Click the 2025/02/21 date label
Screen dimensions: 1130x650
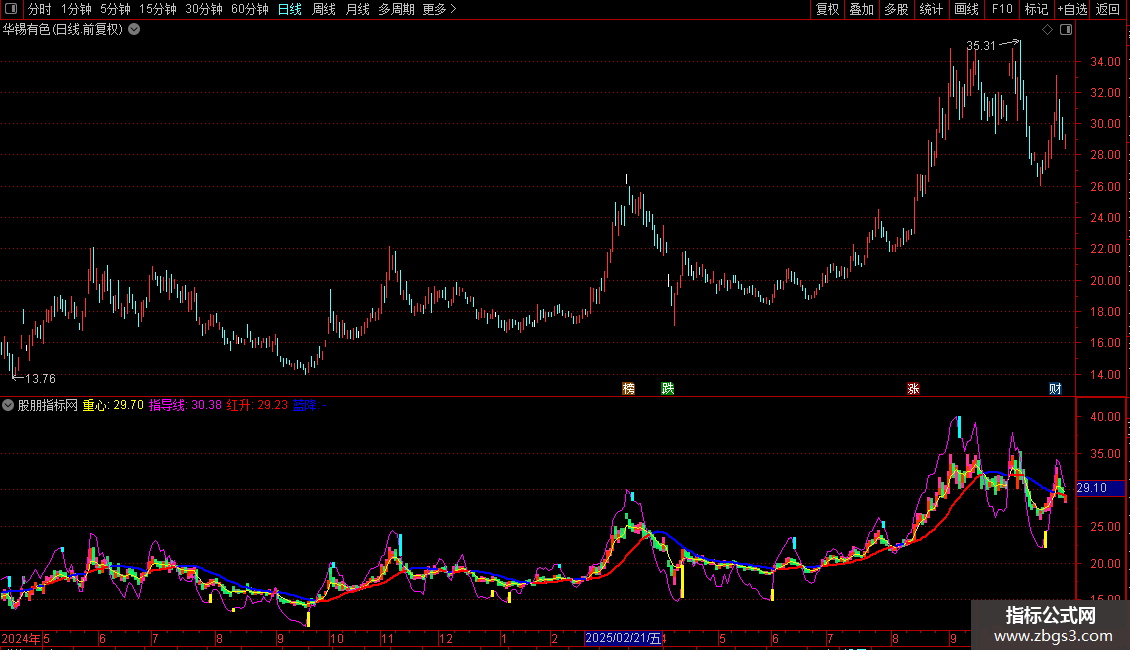point(623,638)
